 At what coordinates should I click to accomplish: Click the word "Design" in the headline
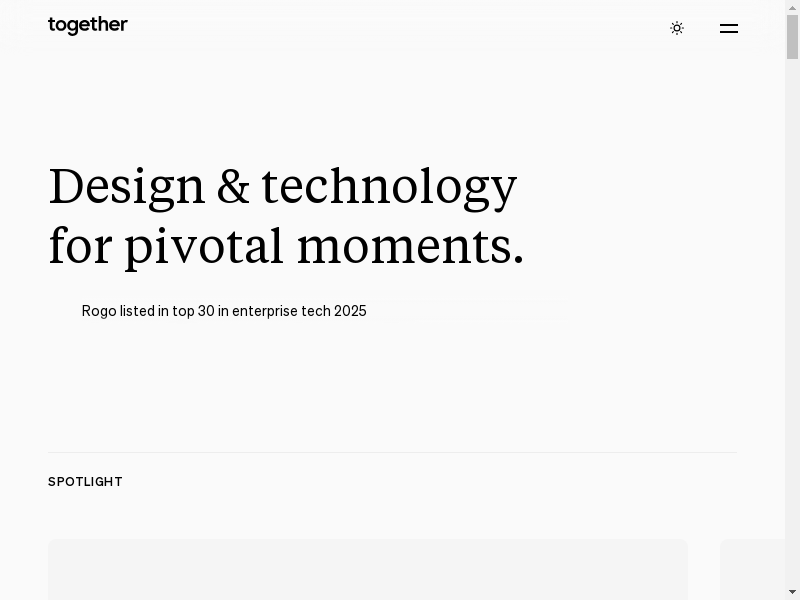tap(126, 187)
